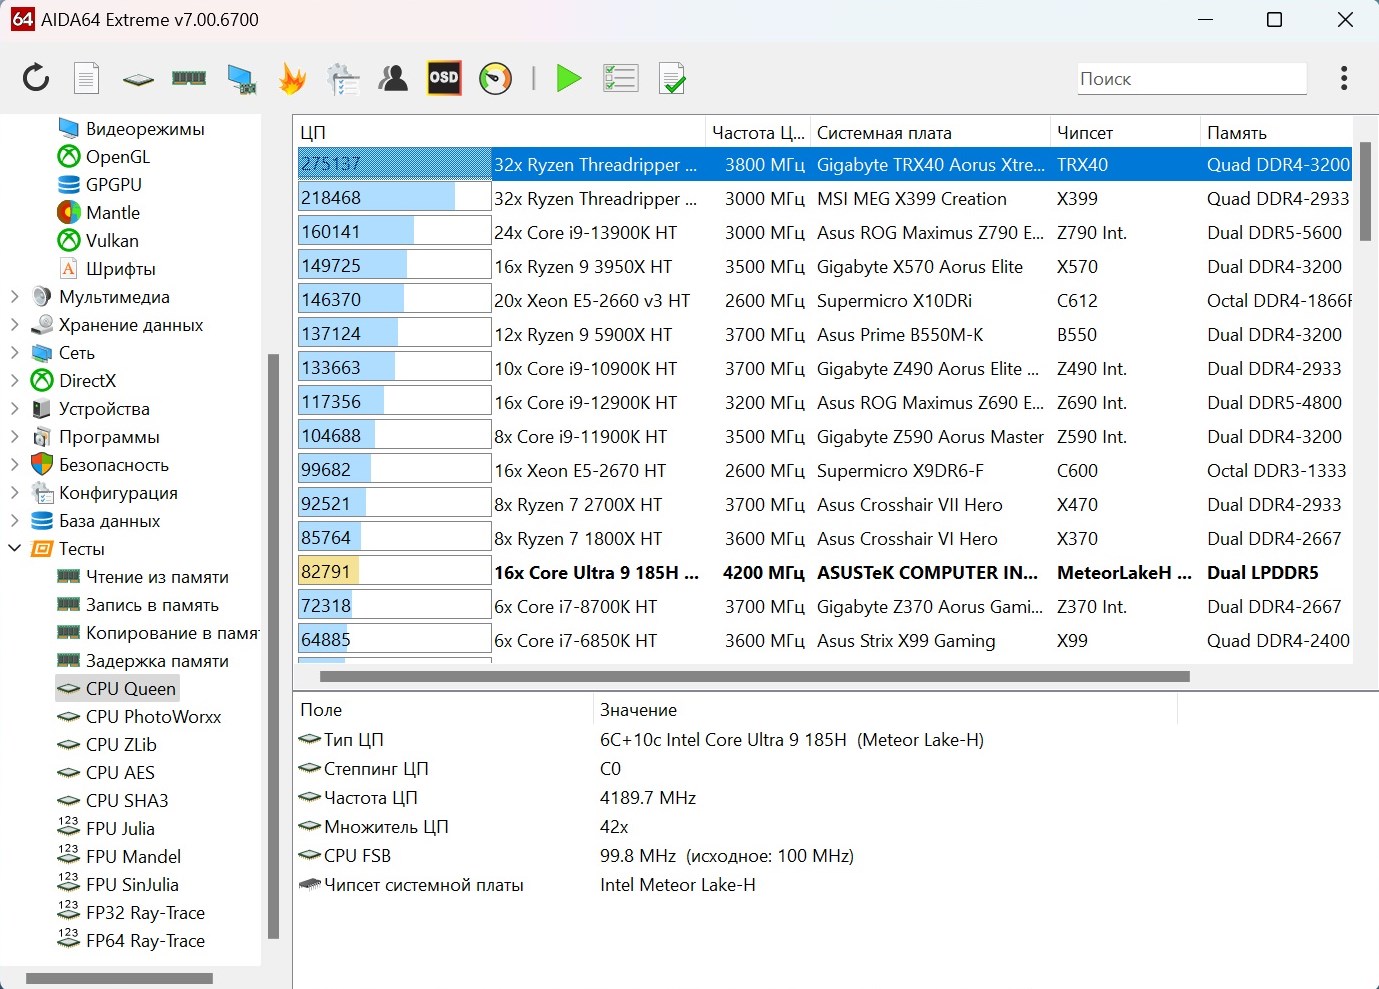Click the monitor diagnostics toolbar icon

241,78
